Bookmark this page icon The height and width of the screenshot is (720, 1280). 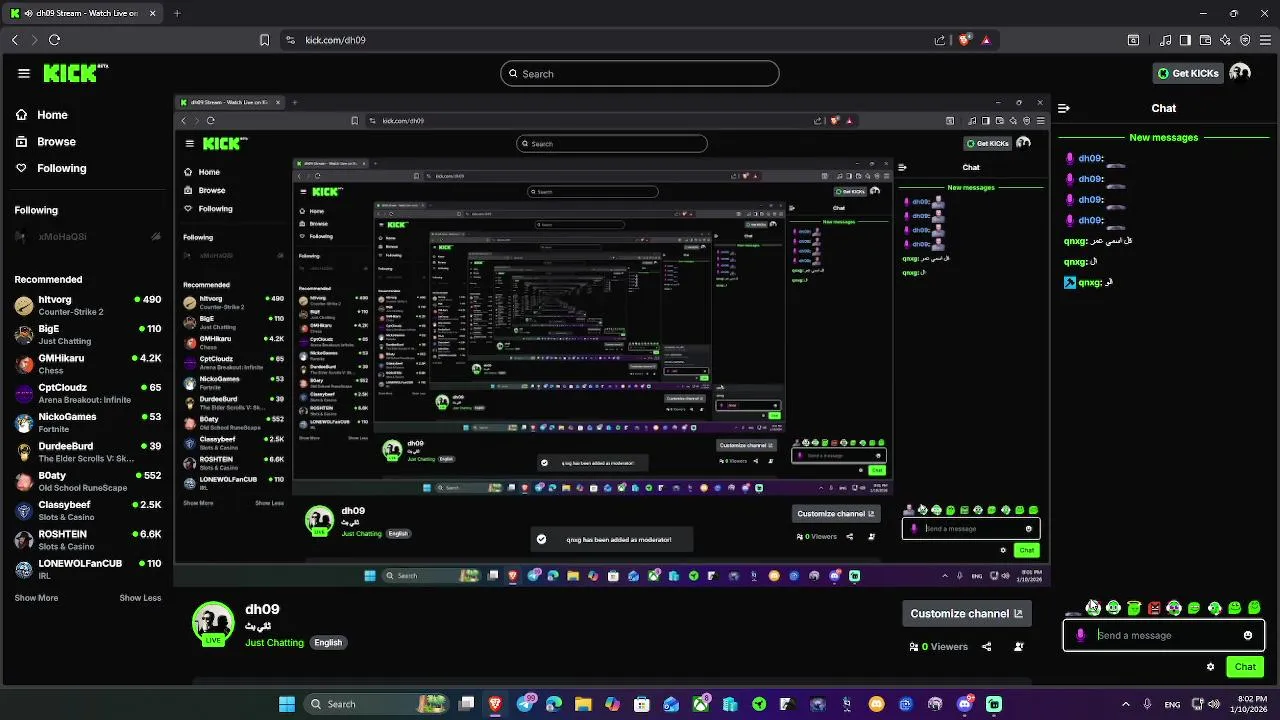tap(264, 40)
